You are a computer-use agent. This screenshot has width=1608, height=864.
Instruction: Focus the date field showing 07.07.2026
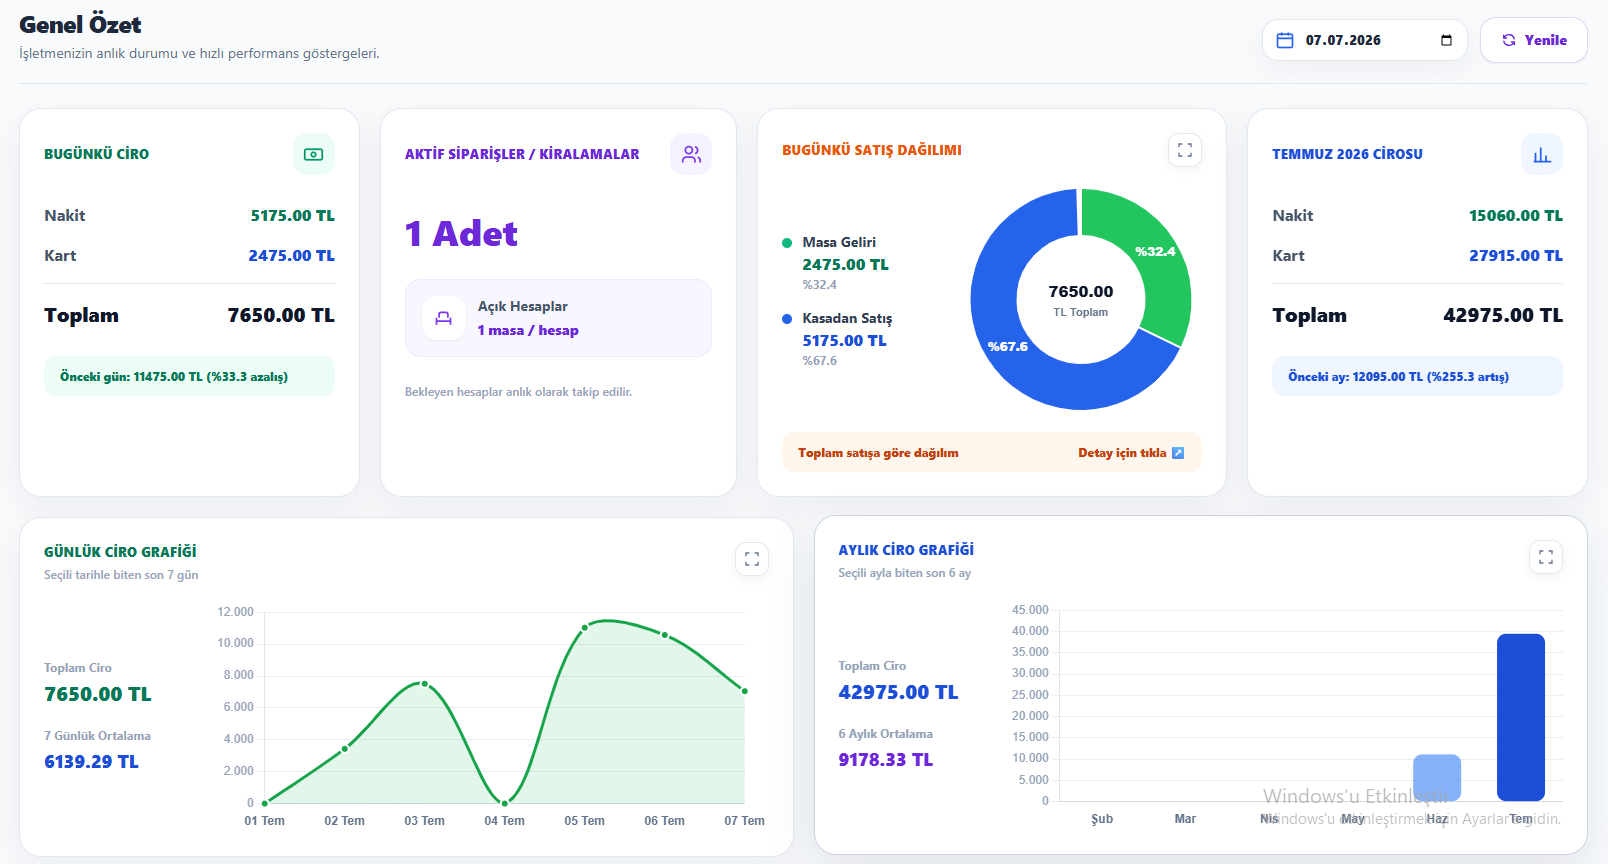pyautogui.click(x=1364, y=40)
